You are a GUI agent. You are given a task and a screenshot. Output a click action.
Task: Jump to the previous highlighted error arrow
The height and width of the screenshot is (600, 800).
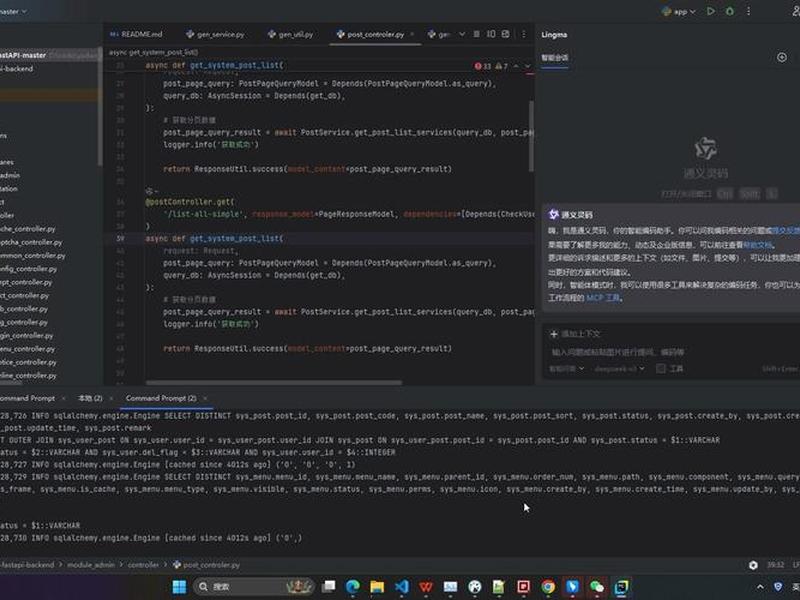pyautogui.click(x=516, y=66)
